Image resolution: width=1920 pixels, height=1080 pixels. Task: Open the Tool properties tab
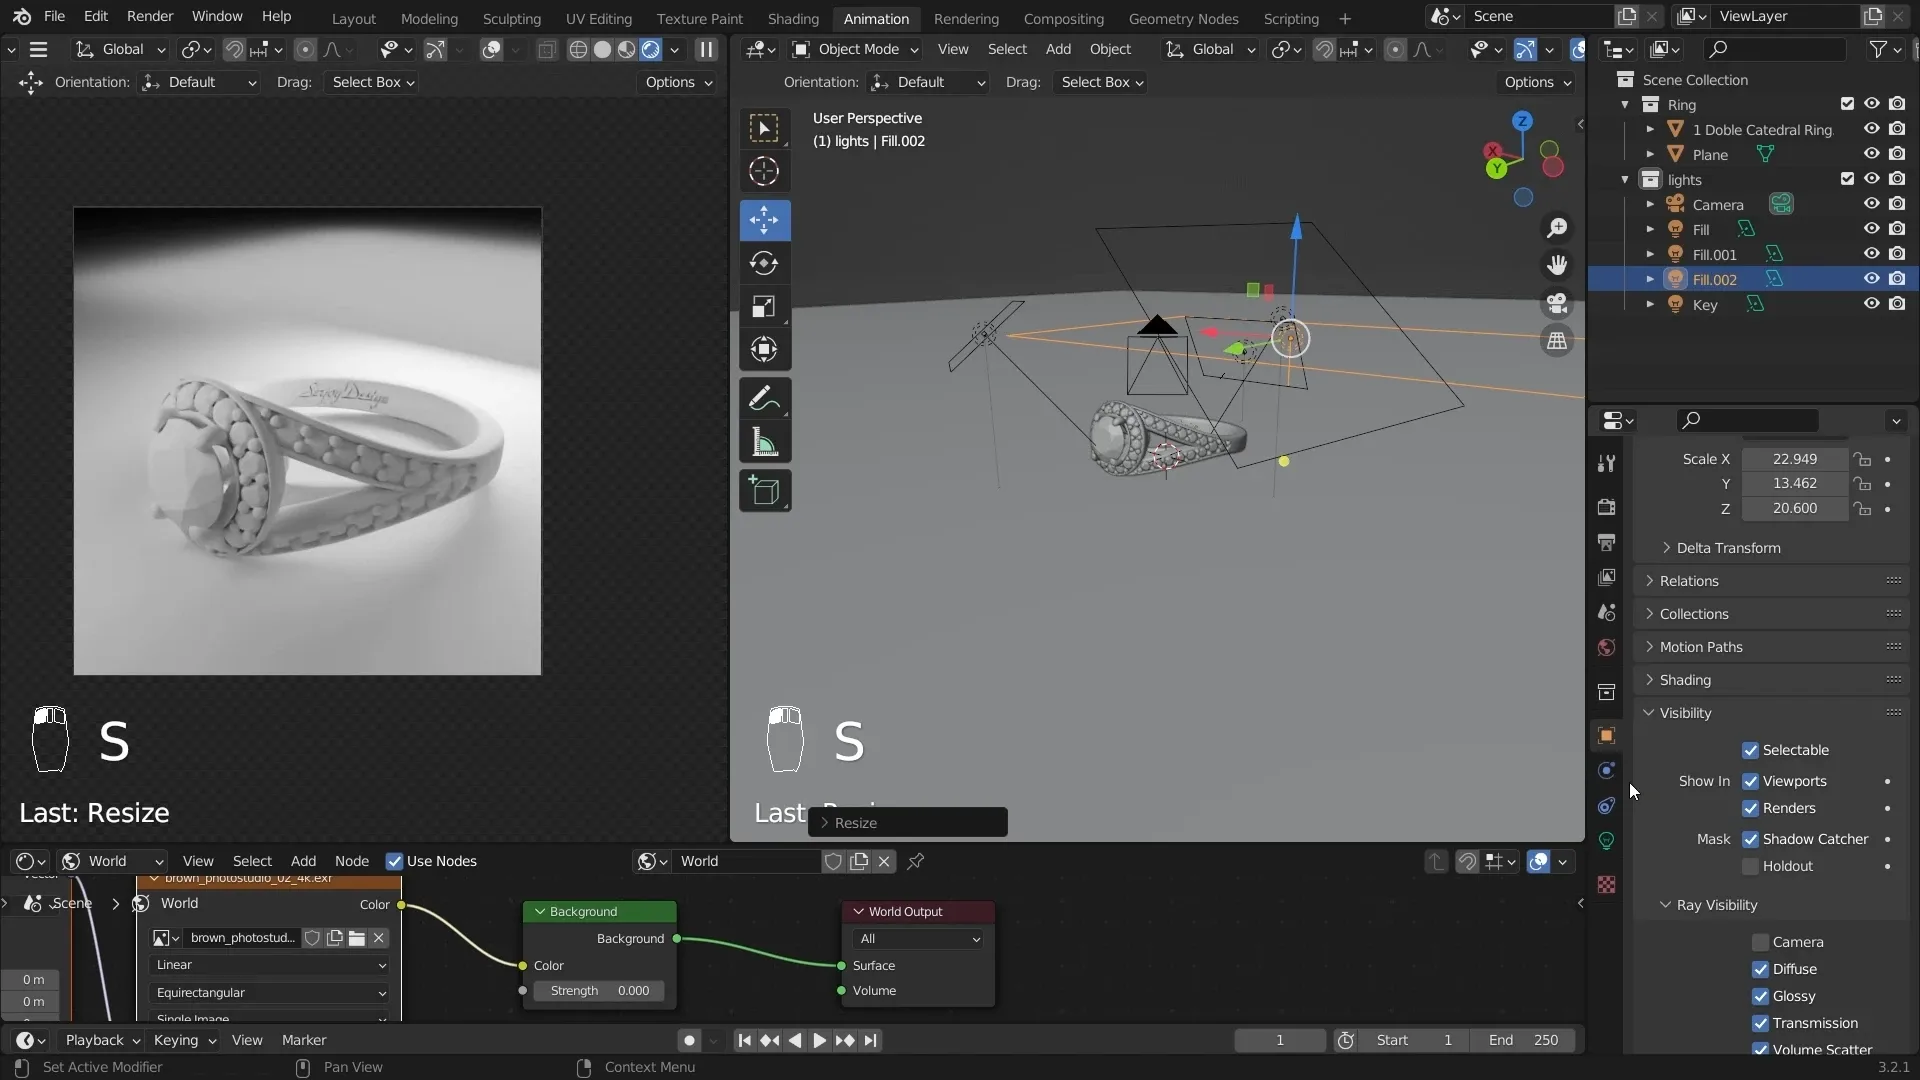coord(1606,463)
